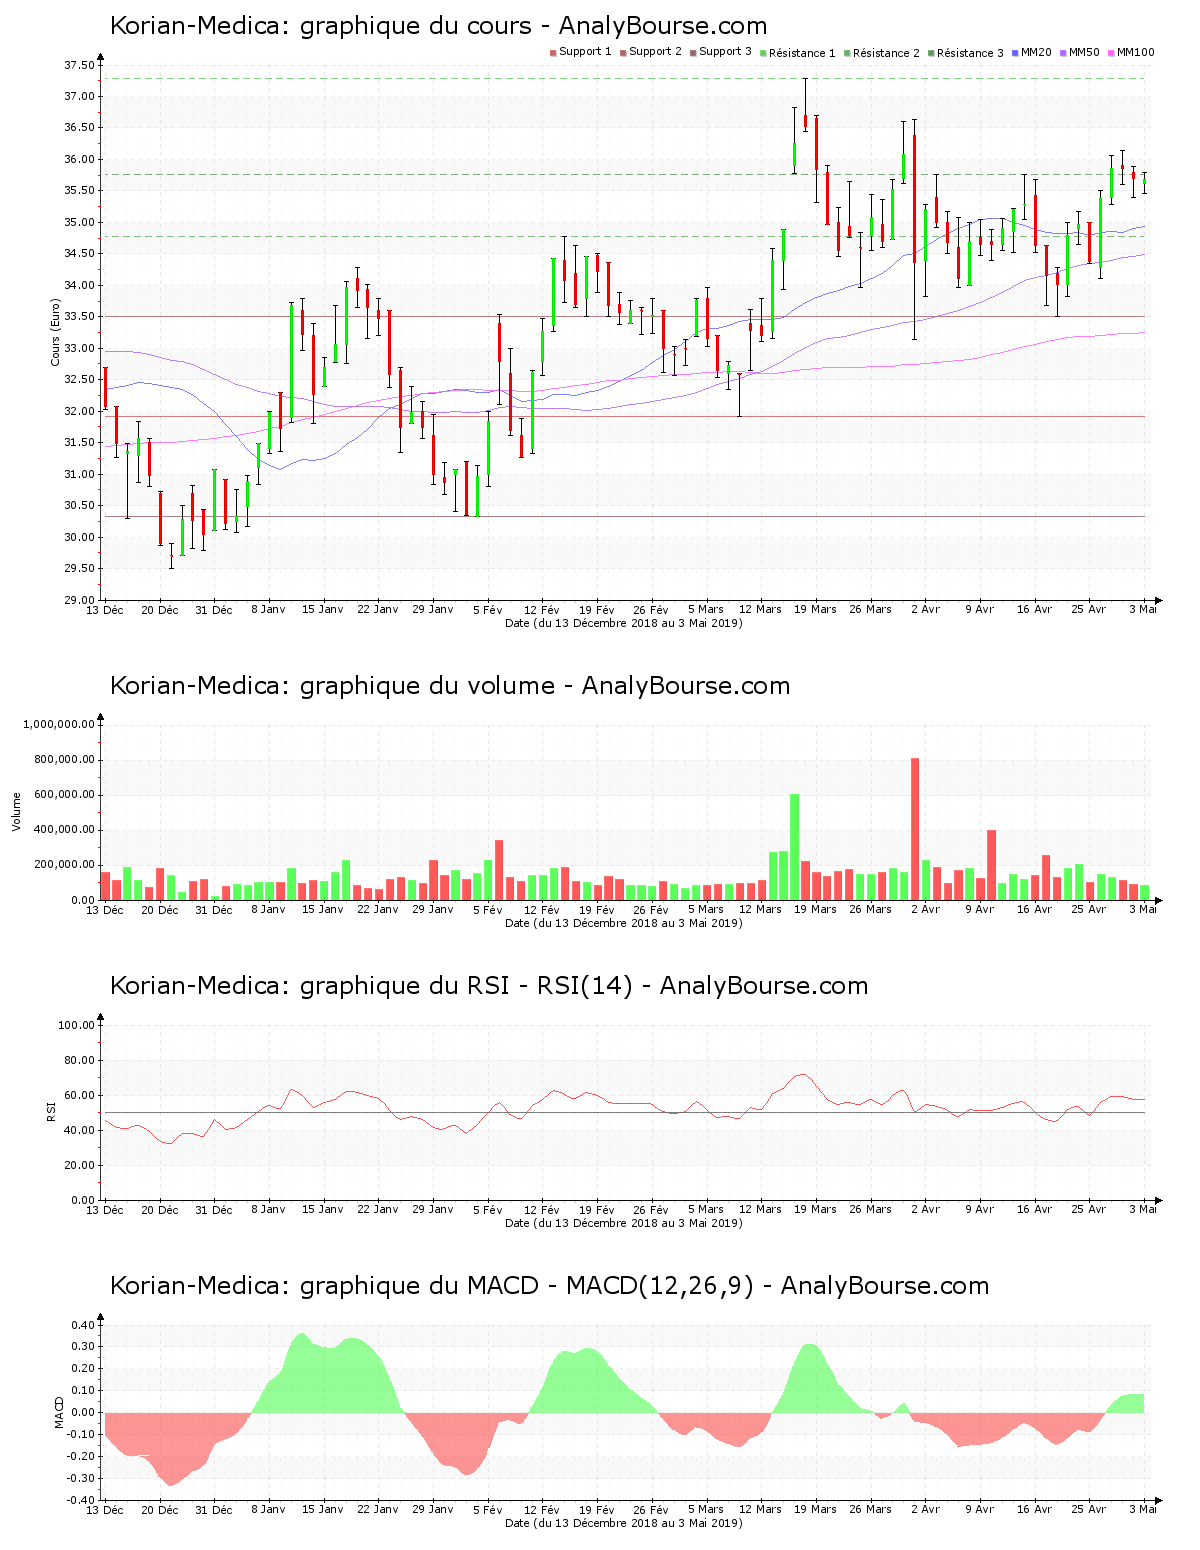
Task: Click the RSI peak near 19 Mars
Action: click(x=801, y=1075)
